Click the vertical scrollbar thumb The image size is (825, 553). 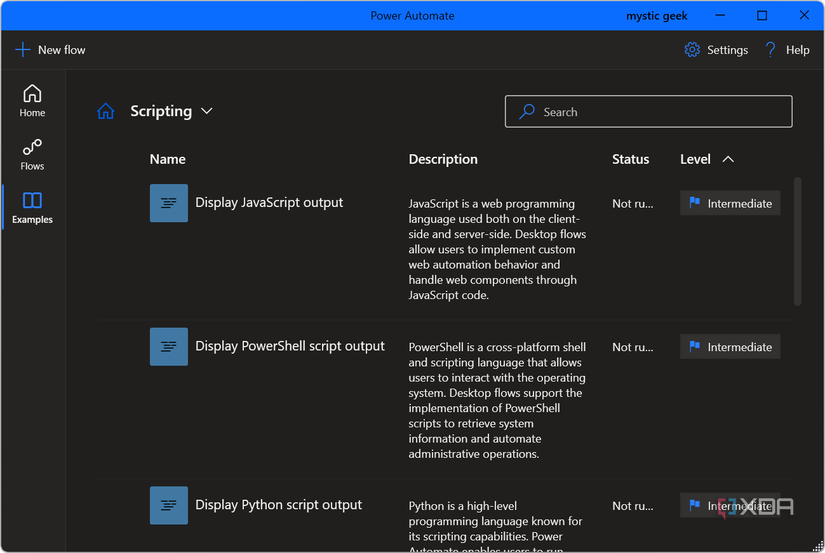coord(798,242)
